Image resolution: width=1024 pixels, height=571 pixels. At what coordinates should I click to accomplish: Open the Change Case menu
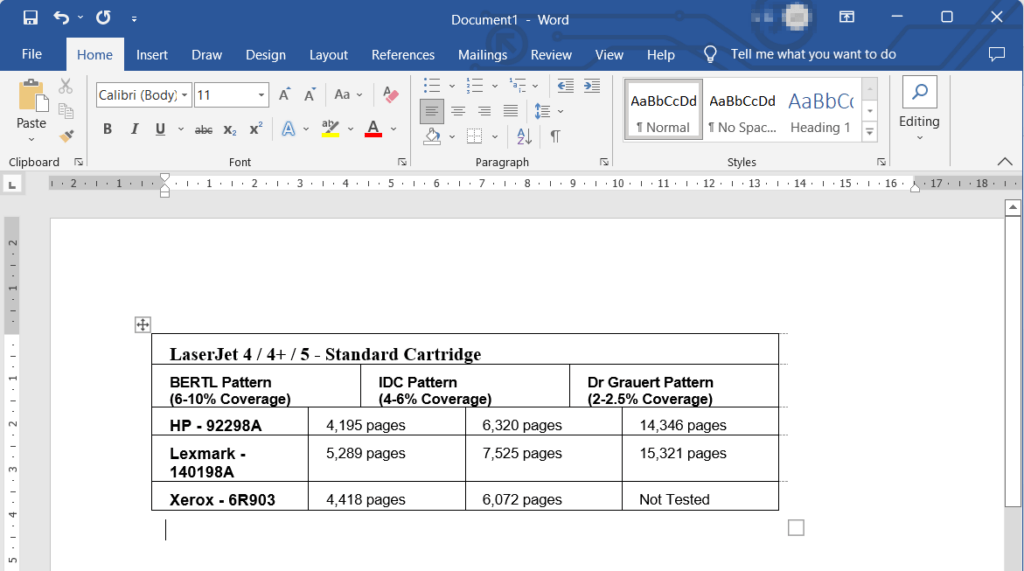[347, 95]
